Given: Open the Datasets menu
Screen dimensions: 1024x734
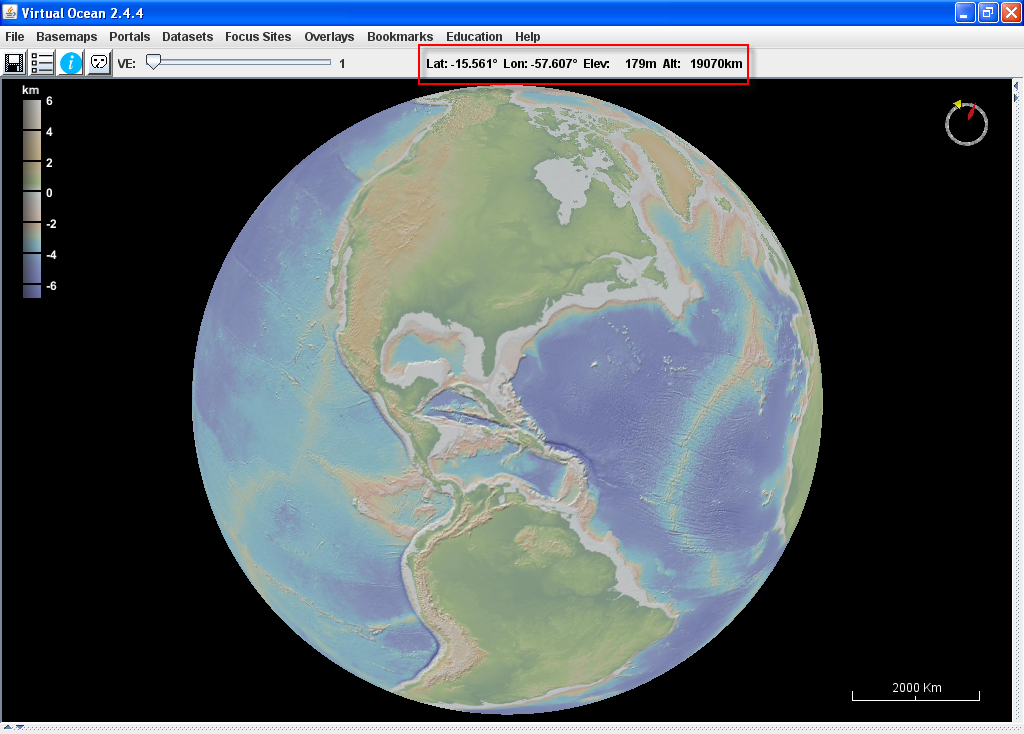Looking at the screenshot, I should [x=187, y=36].
